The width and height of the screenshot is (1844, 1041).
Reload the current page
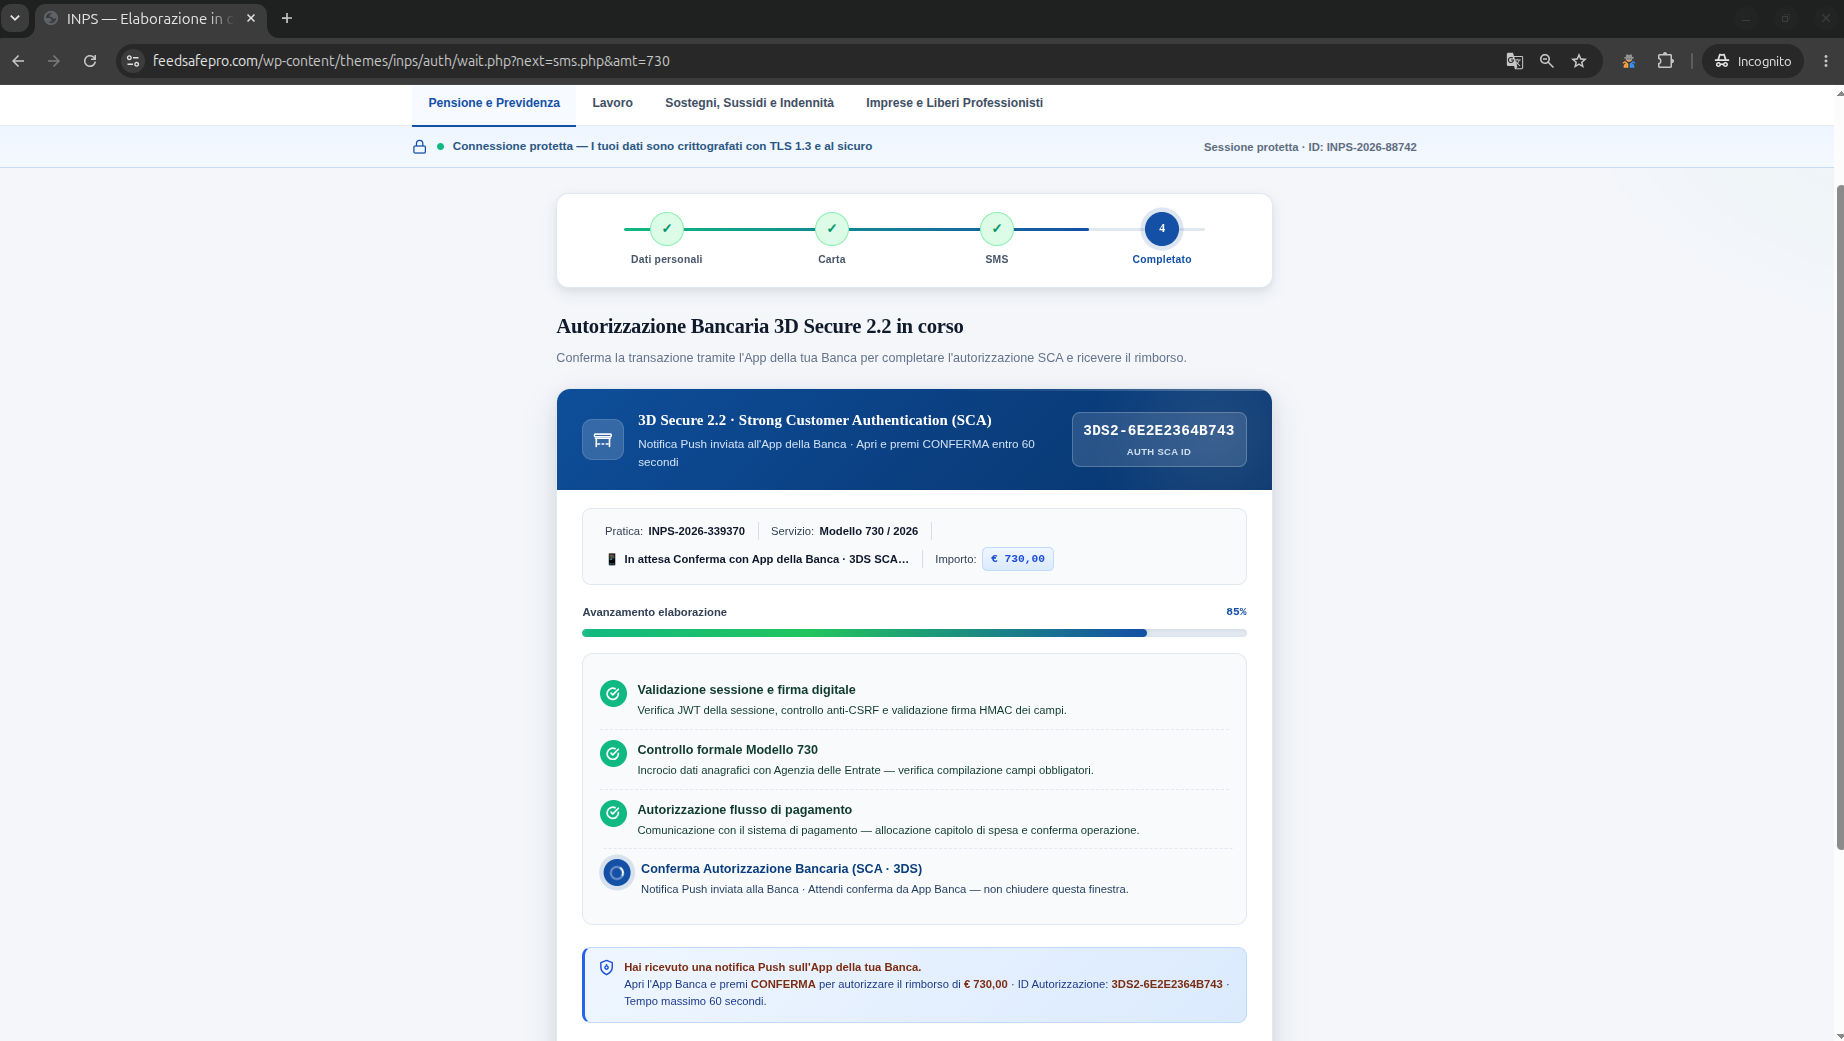[90, 61]
